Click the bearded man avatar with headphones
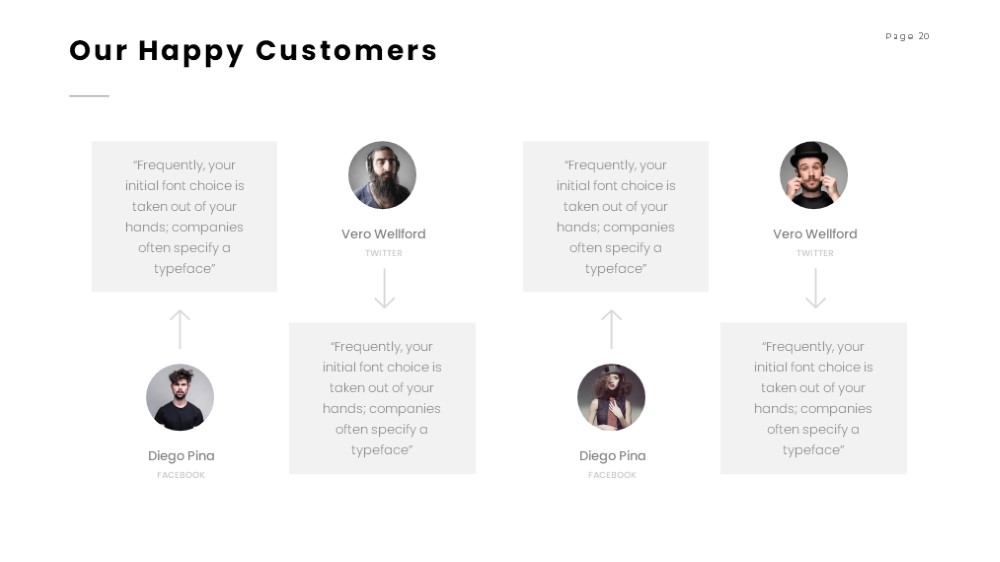The width and height of the screenshot is (1000, 562). [382, 175]
